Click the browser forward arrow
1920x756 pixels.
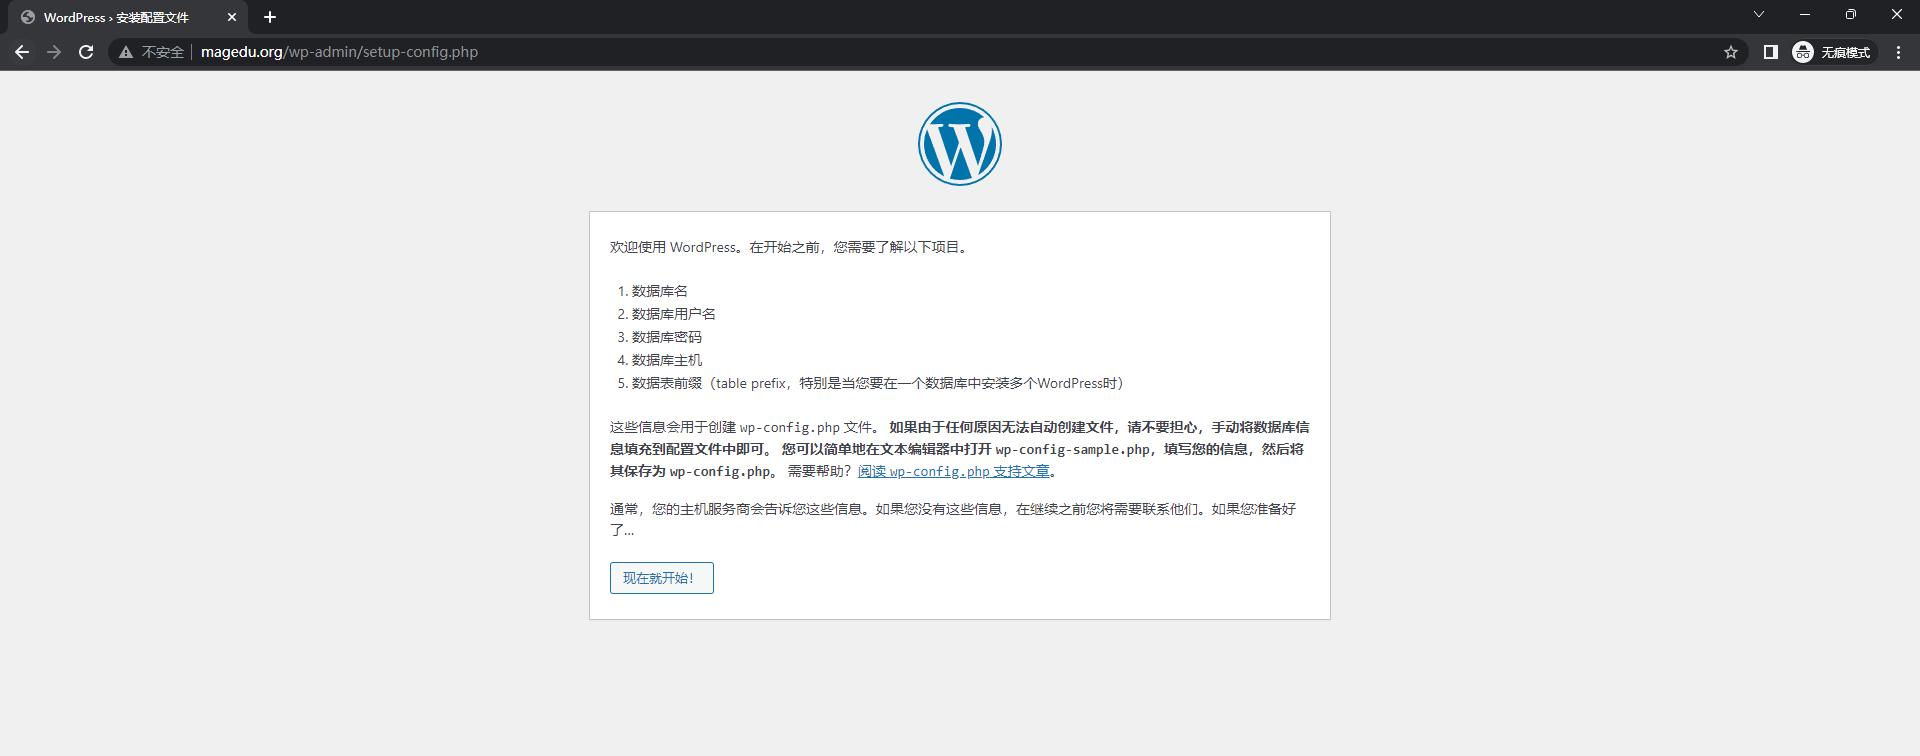coord(54,52)
